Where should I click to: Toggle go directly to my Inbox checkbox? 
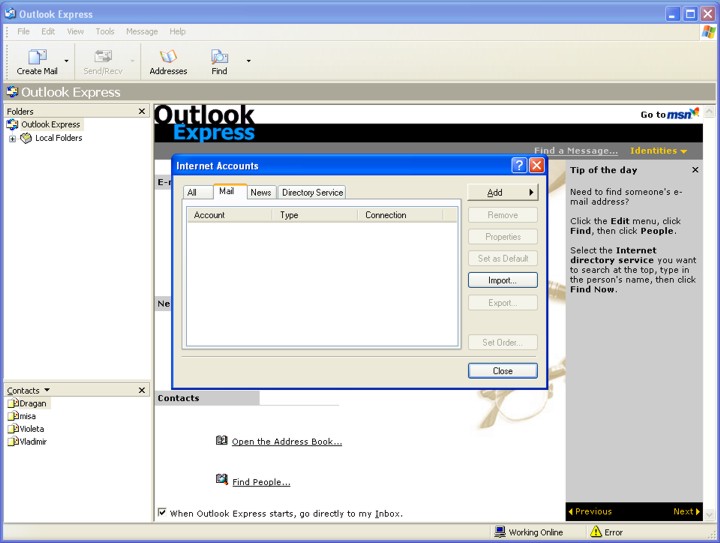click(162, 512)
